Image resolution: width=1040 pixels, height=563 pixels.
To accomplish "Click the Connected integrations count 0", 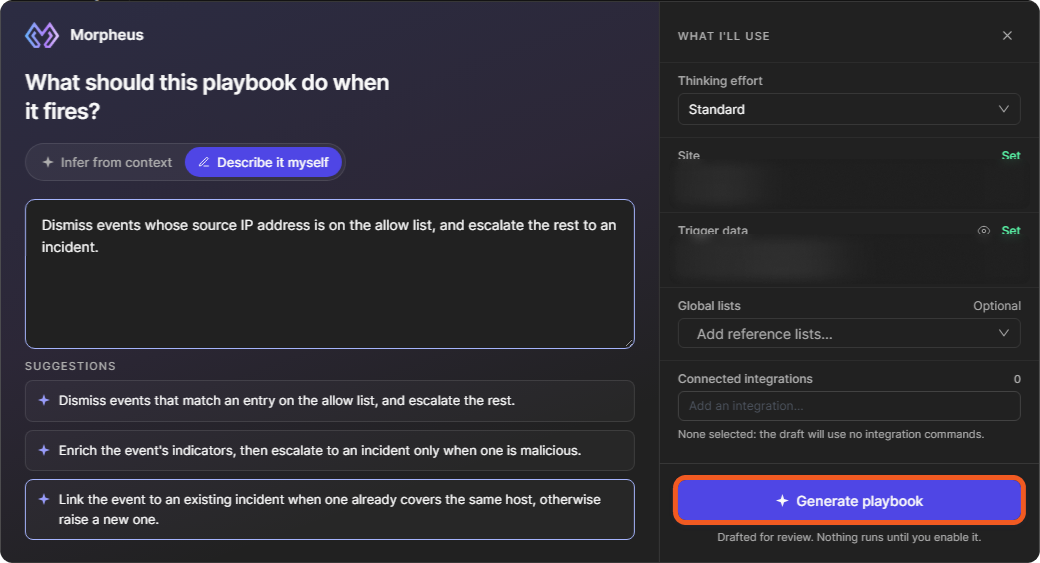I will point(1017,379).
